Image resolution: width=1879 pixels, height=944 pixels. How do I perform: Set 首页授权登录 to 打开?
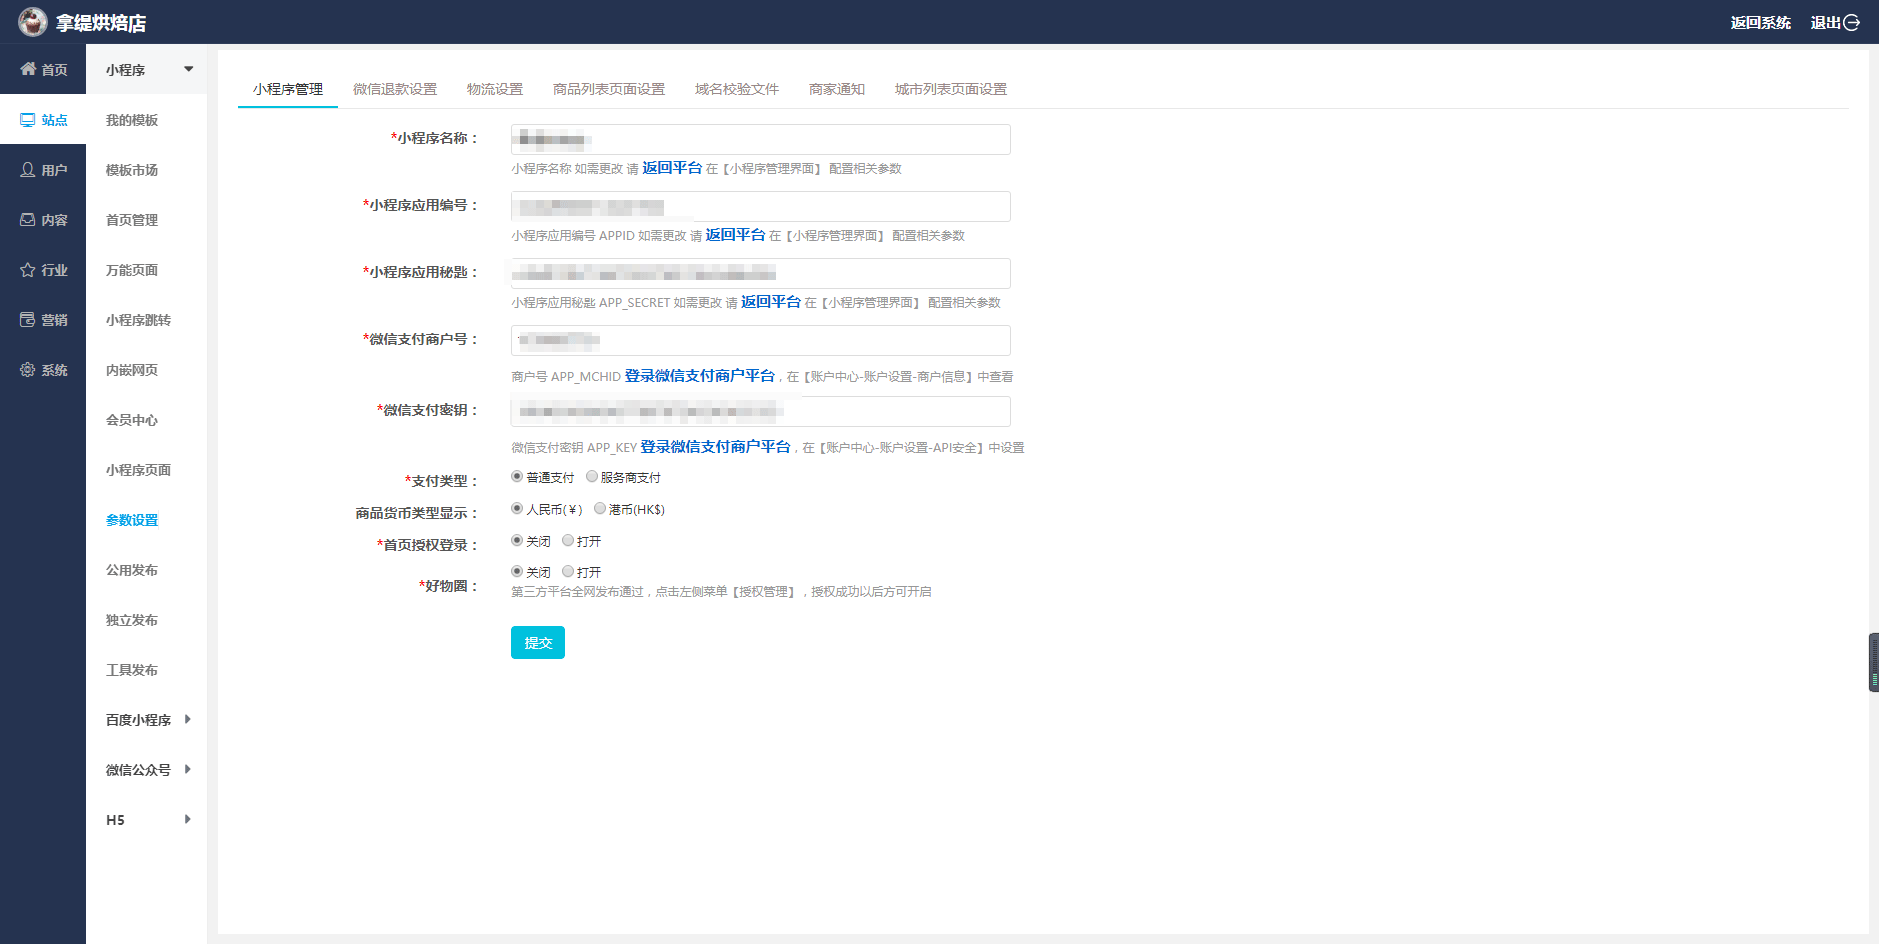coord(568,541)
